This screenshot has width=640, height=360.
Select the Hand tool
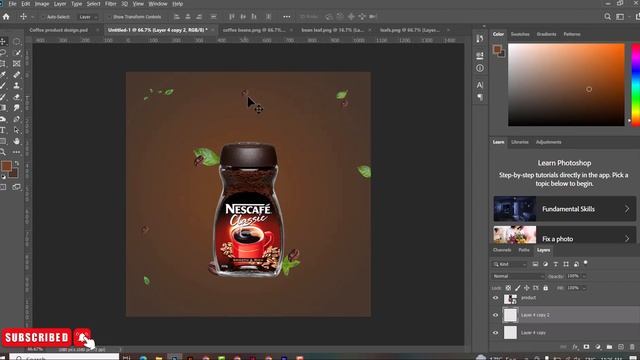(x=16, y=141)
